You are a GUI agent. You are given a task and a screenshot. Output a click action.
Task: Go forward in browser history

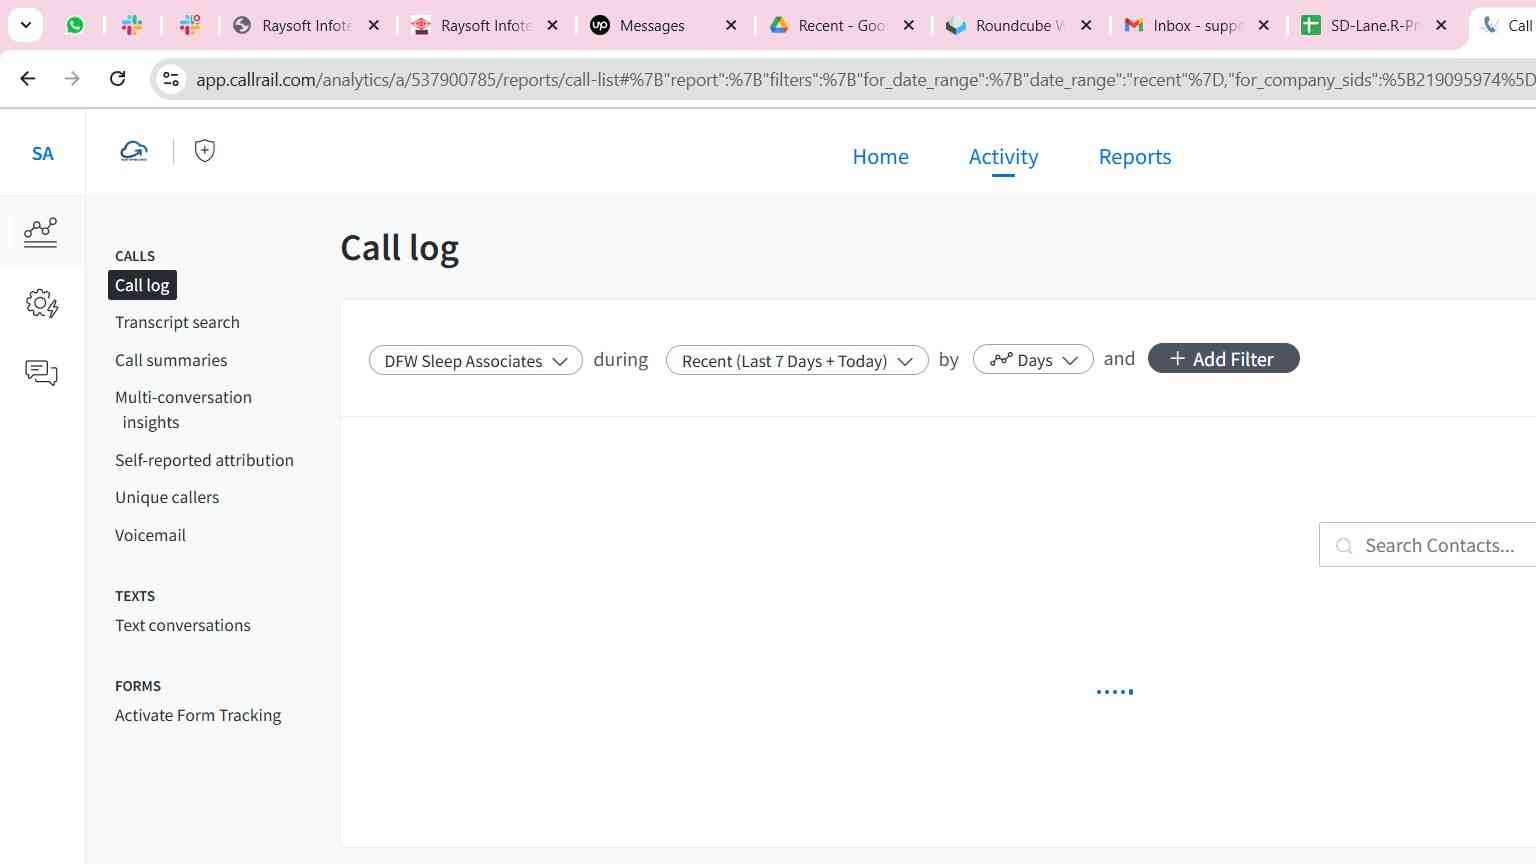72,78
